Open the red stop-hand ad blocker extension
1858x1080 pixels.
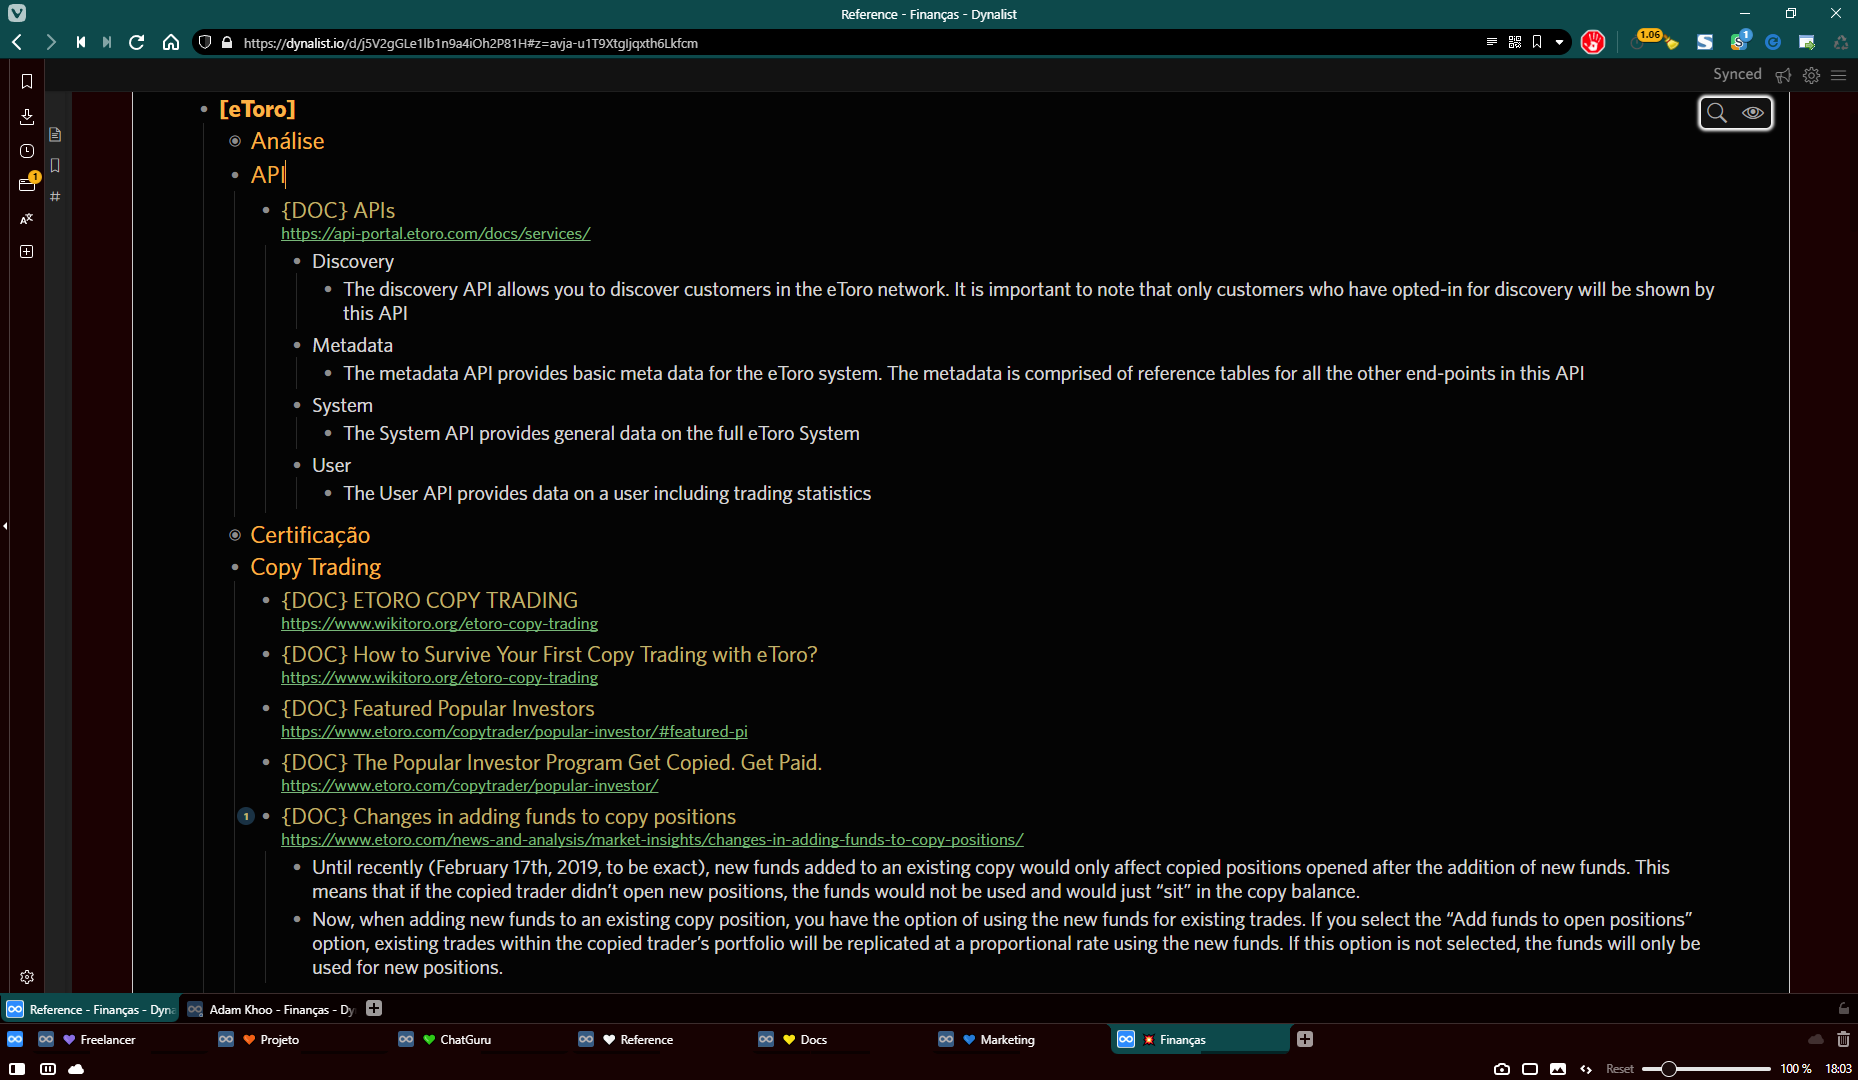click(x=1593, y=42)
